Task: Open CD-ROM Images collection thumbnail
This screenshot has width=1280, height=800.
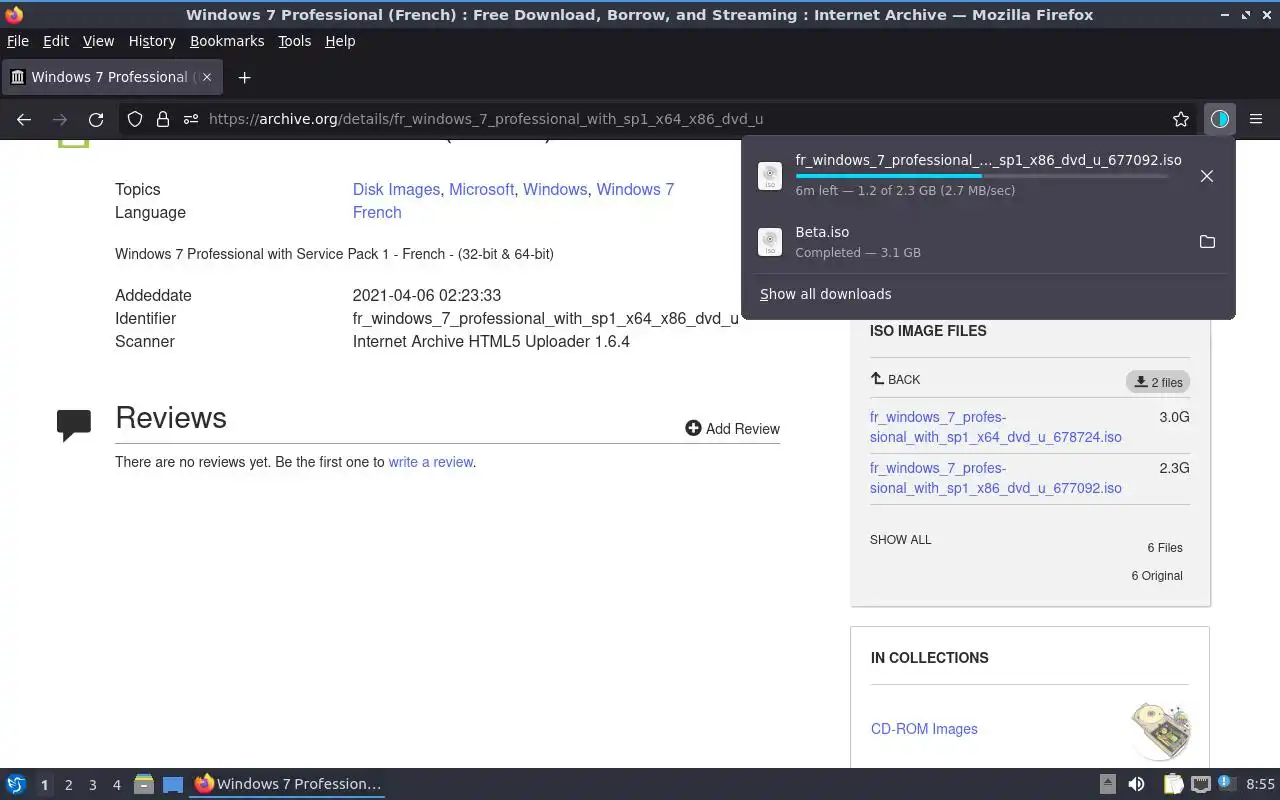Action: point(1161,730)
